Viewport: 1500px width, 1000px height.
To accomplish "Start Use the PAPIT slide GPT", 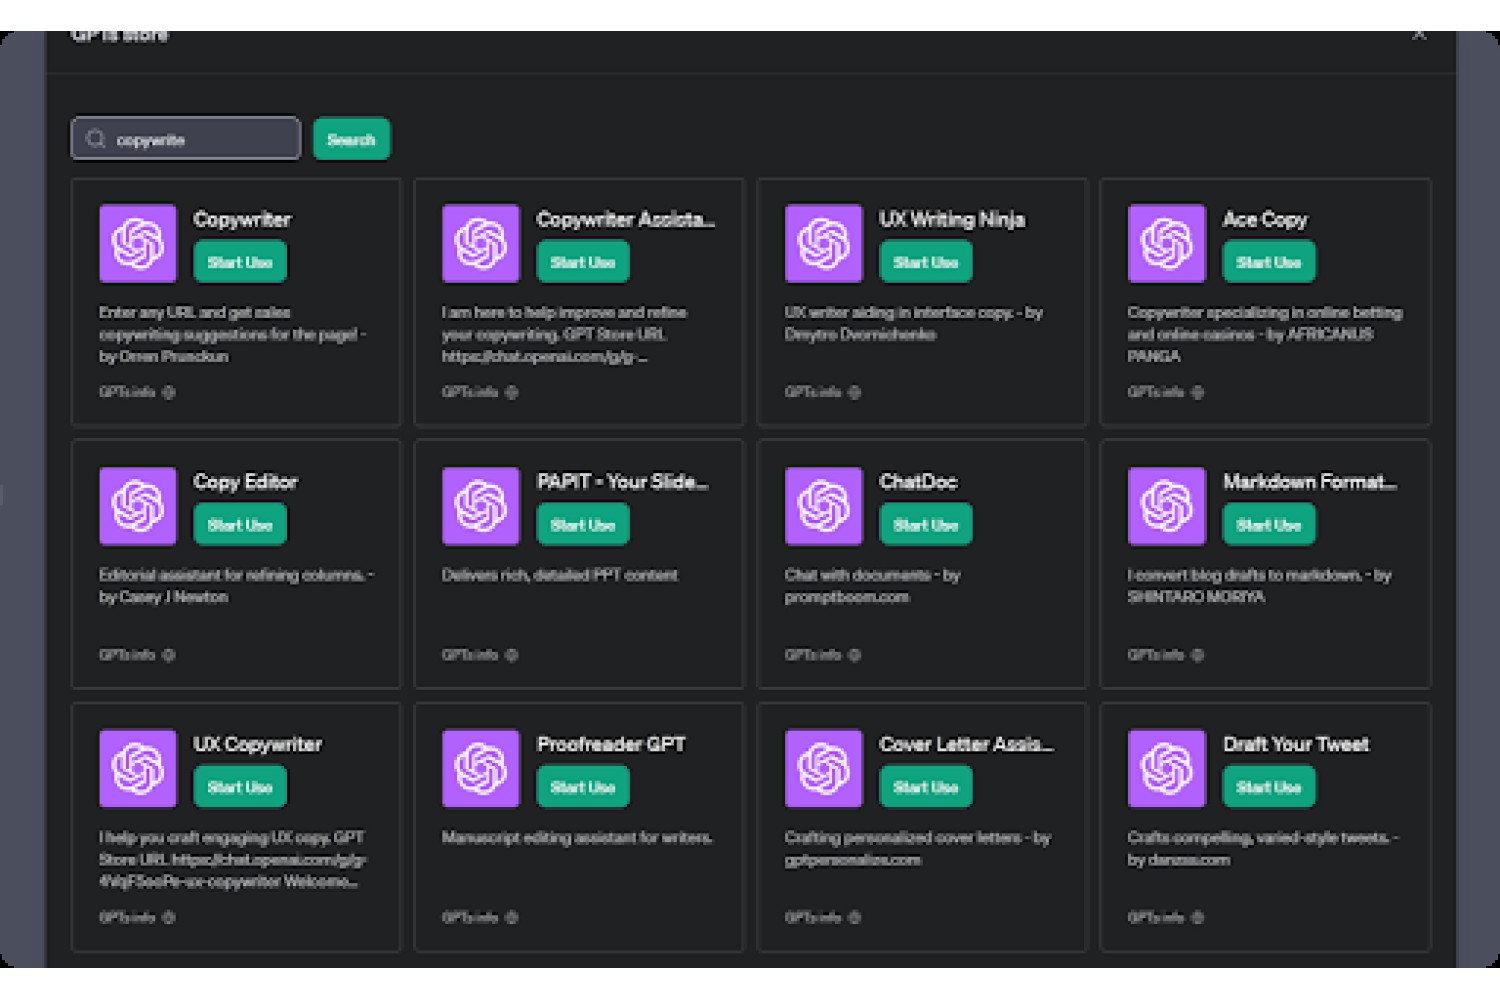I will (583, 525).
